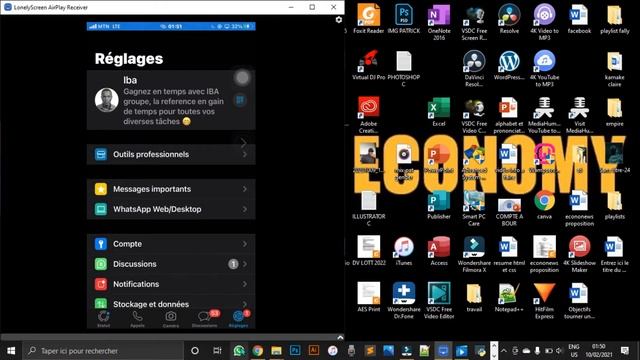Open travail folder on desktop

pyautogui.click(x=474, y=298)
